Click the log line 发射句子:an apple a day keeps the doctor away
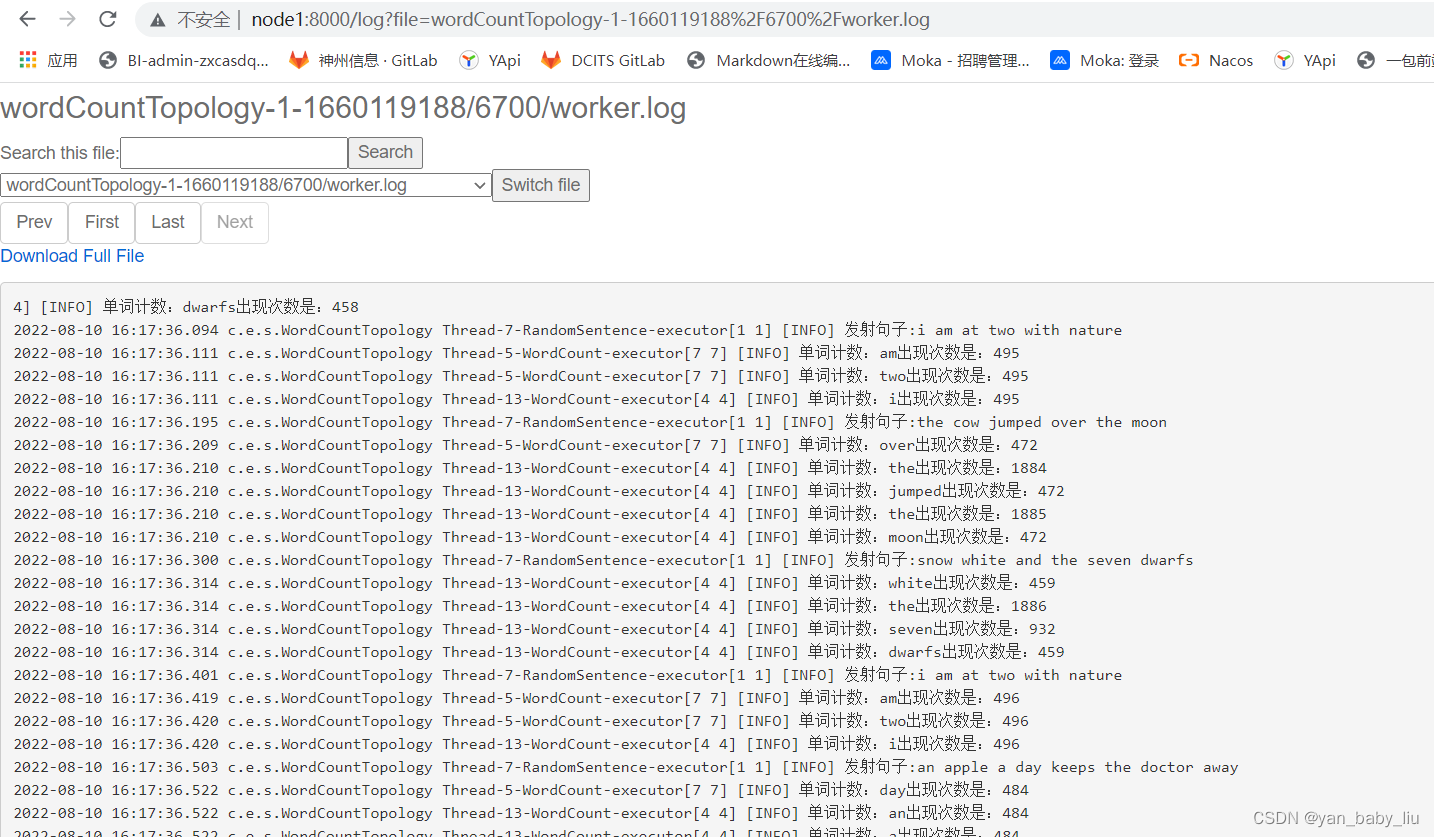 point(626,767)
